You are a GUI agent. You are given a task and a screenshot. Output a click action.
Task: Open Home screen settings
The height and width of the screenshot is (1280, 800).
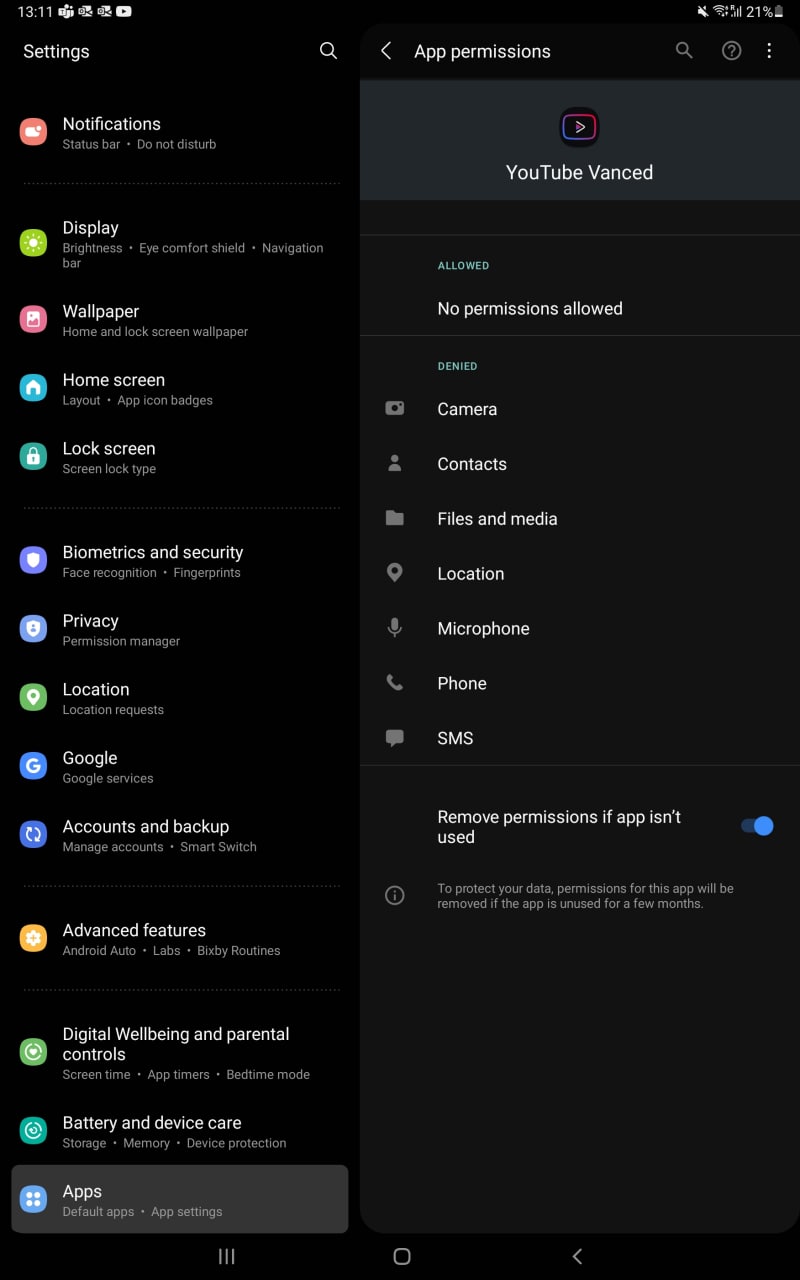point(180,389)
